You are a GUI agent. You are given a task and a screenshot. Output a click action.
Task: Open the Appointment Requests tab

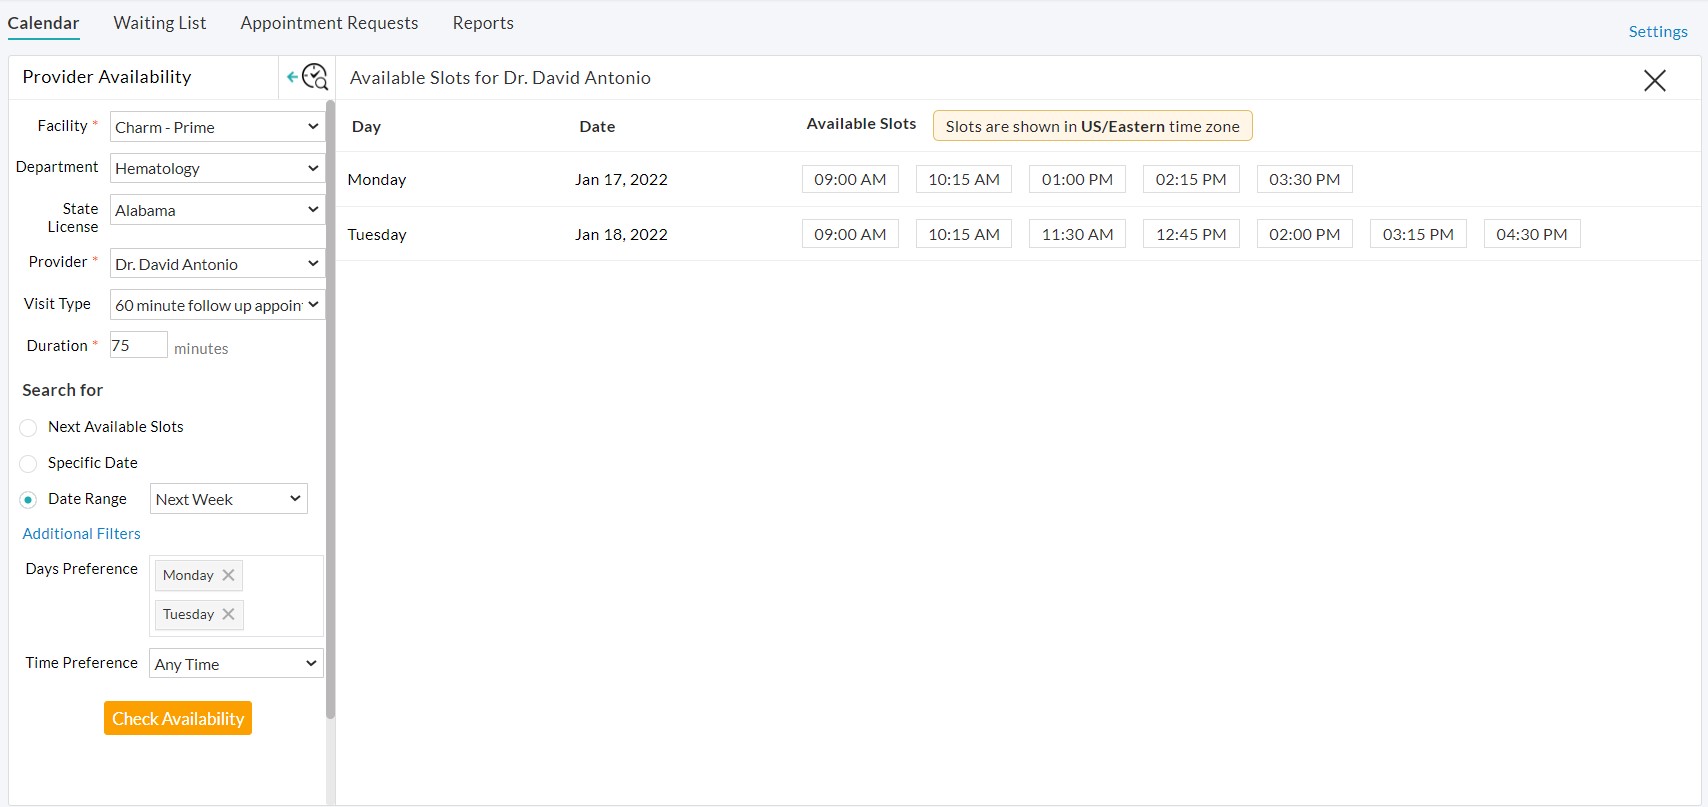coord(329,23)
